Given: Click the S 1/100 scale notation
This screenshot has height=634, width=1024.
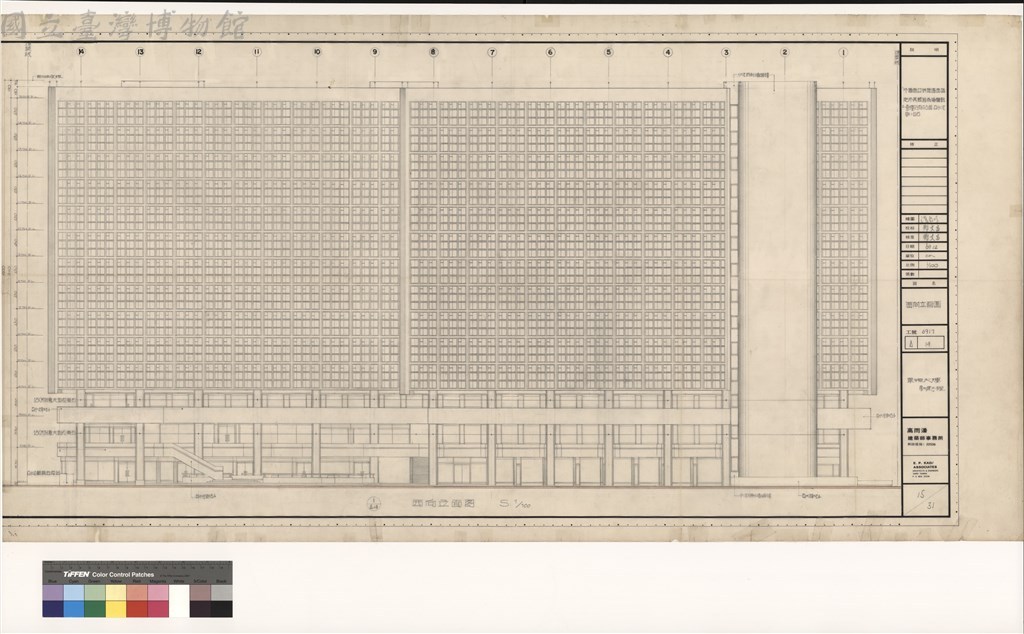Looking at the screenshot, I should click(515, 503).
